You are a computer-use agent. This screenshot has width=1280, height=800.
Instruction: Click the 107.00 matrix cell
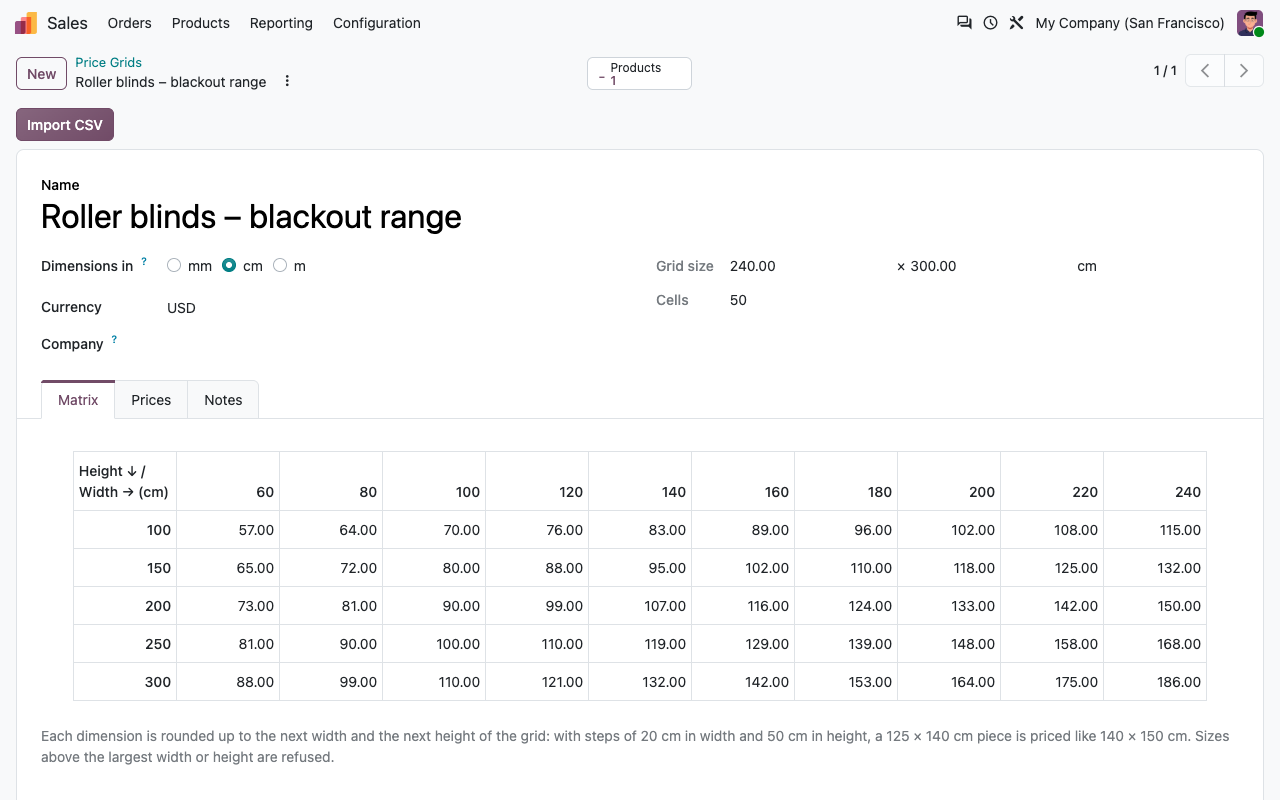click(x=640, y=606)
